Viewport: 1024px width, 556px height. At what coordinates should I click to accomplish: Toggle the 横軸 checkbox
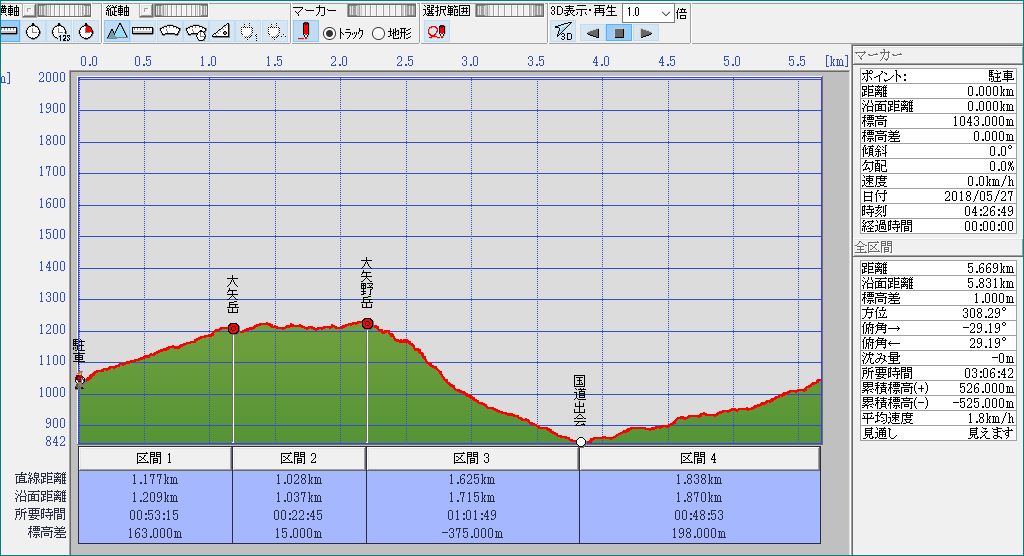(28, 10)
